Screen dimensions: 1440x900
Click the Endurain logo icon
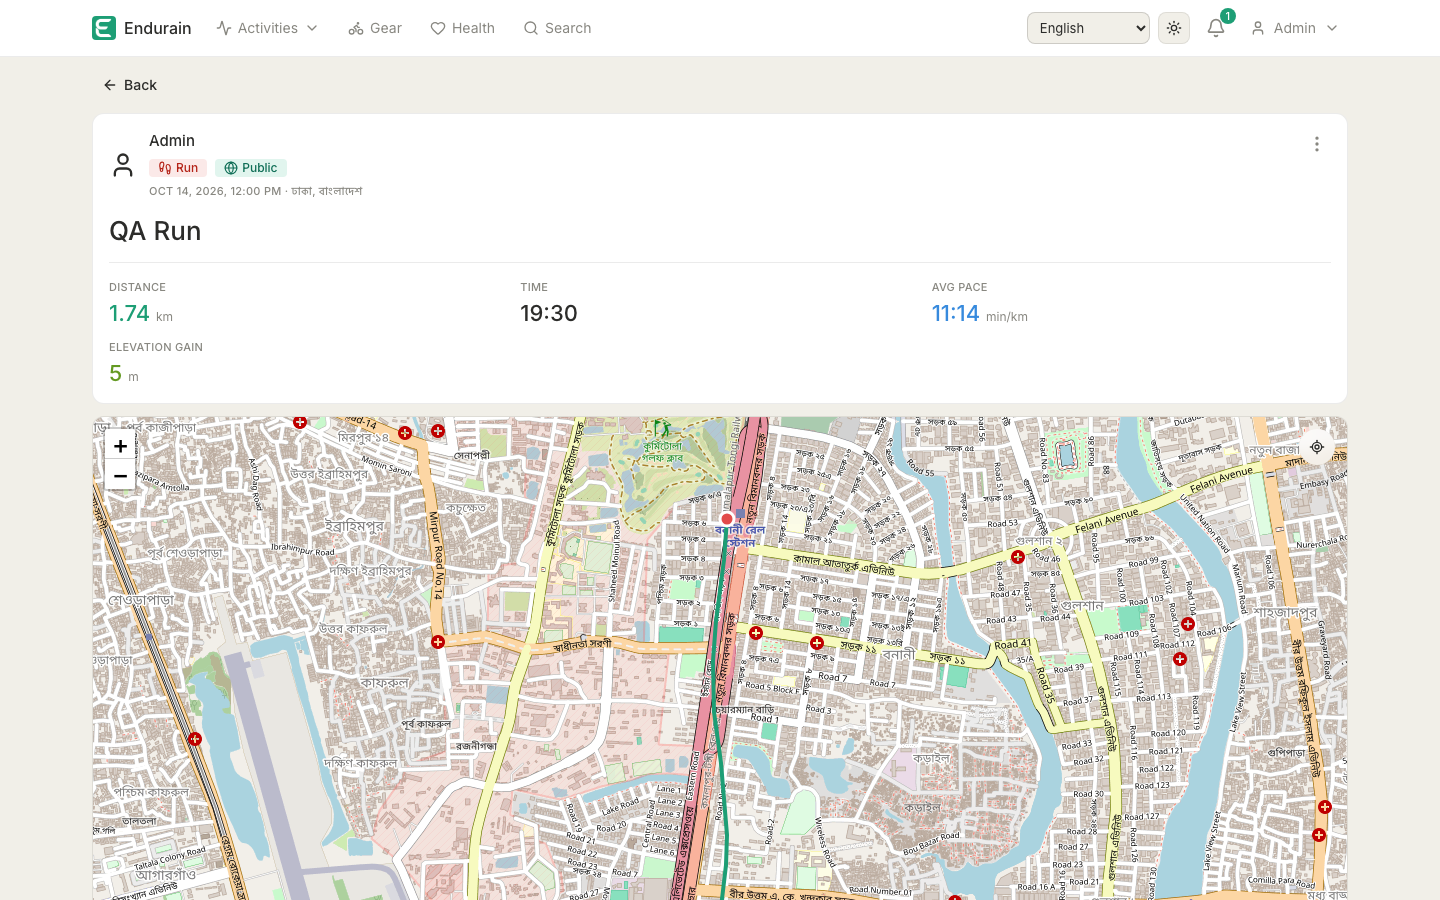104,28
